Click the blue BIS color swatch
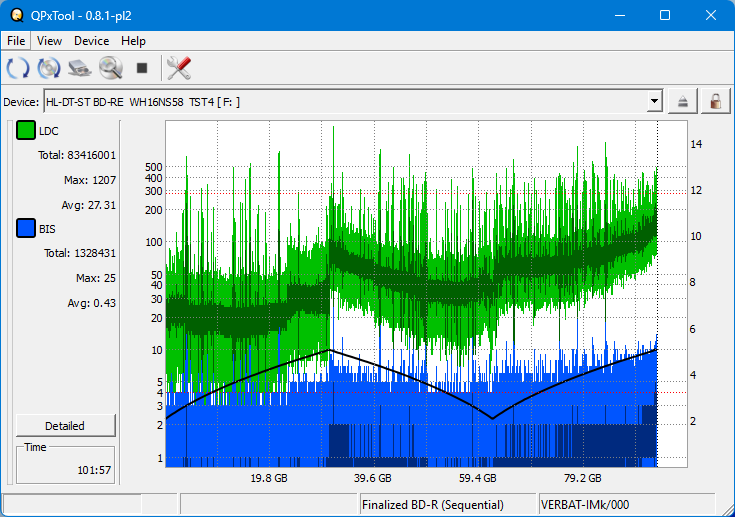The image size is (735, 517). click(25, 229)
